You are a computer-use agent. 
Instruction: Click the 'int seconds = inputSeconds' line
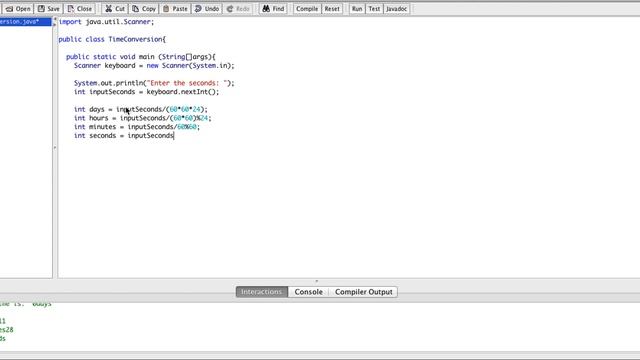tap(124, 136)
